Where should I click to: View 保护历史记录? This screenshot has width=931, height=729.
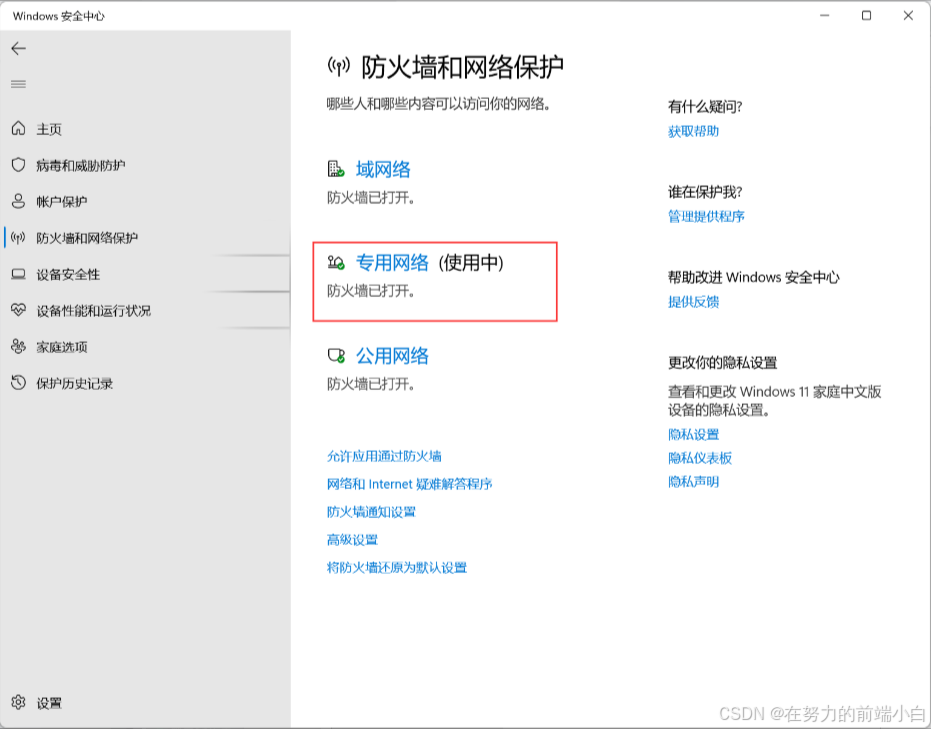pos(75,383)
